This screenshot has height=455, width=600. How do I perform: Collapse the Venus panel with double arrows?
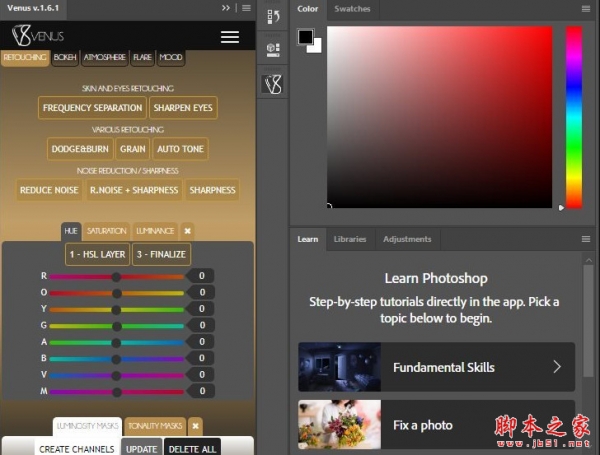point(226,7)
